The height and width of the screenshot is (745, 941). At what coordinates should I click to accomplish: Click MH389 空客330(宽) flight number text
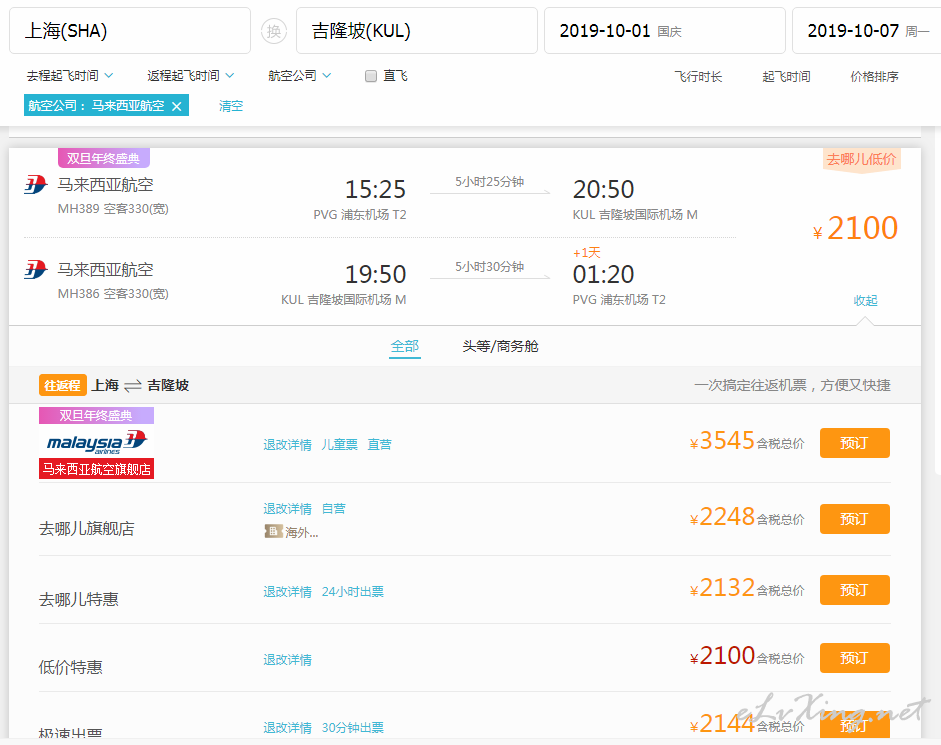(x=113, y=209)
